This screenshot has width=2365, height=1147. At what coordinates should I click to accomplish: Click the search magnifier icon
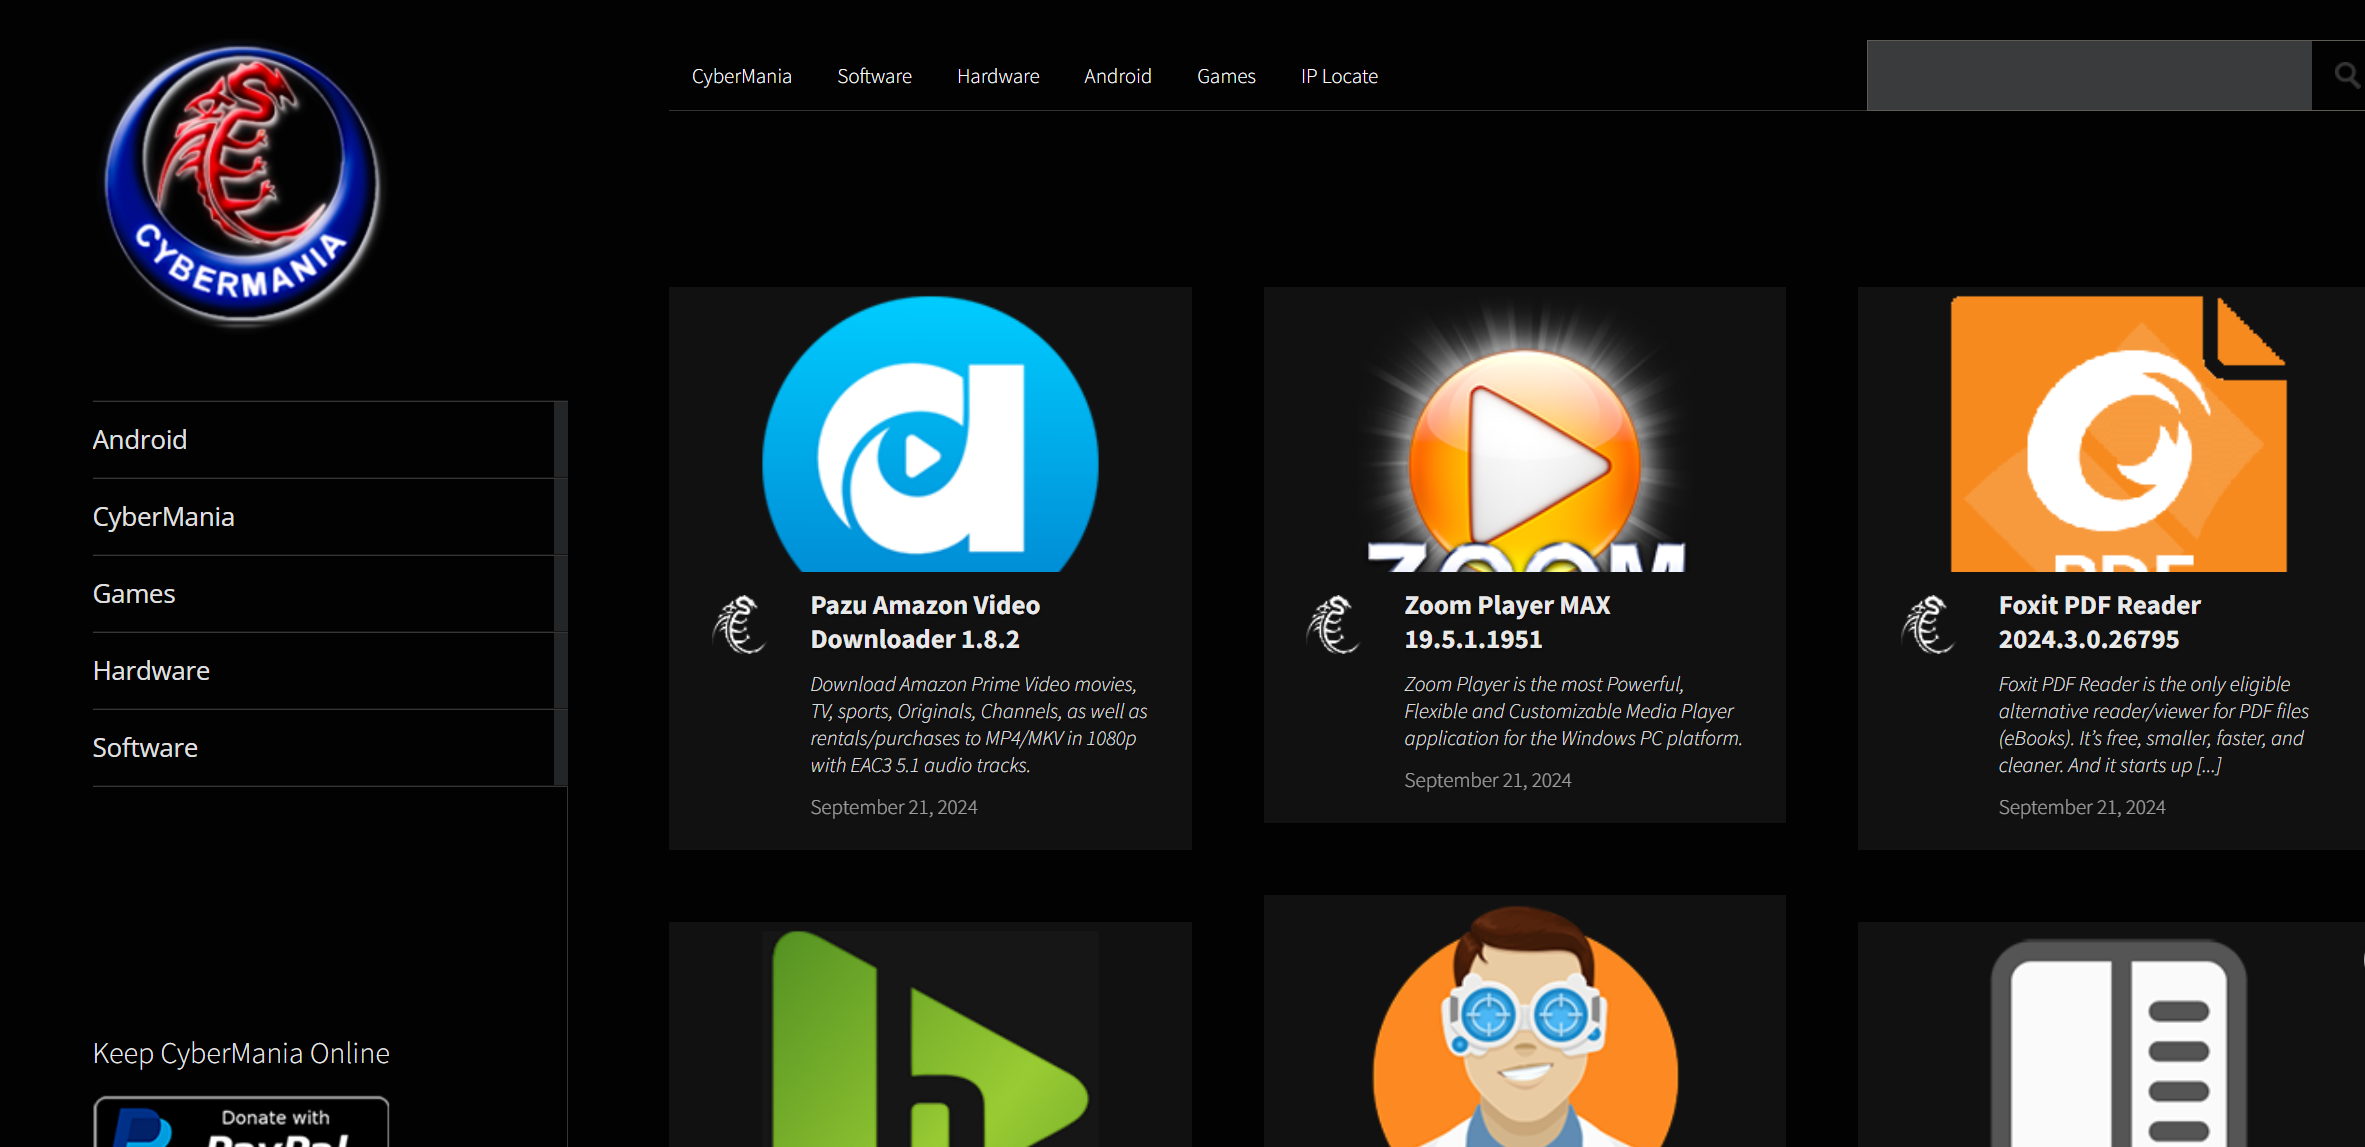[2345, 75]
